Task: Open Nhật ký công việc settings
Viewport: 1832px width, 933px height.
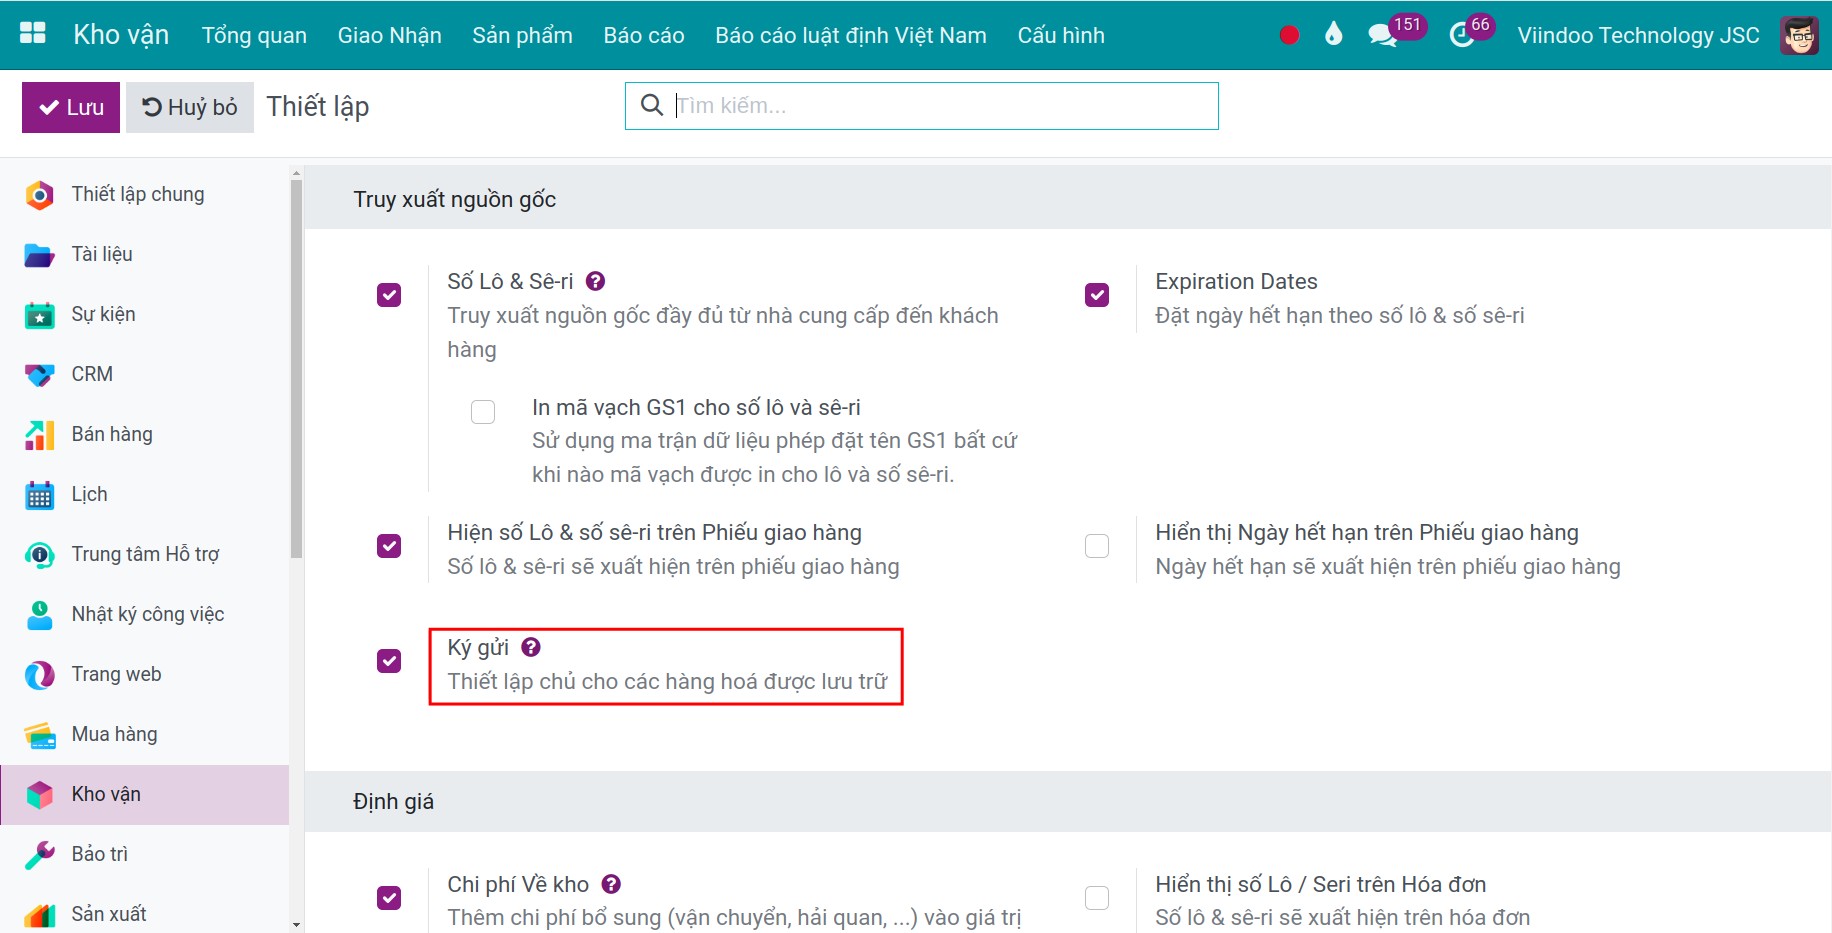Action: click(x=145, y=614)
